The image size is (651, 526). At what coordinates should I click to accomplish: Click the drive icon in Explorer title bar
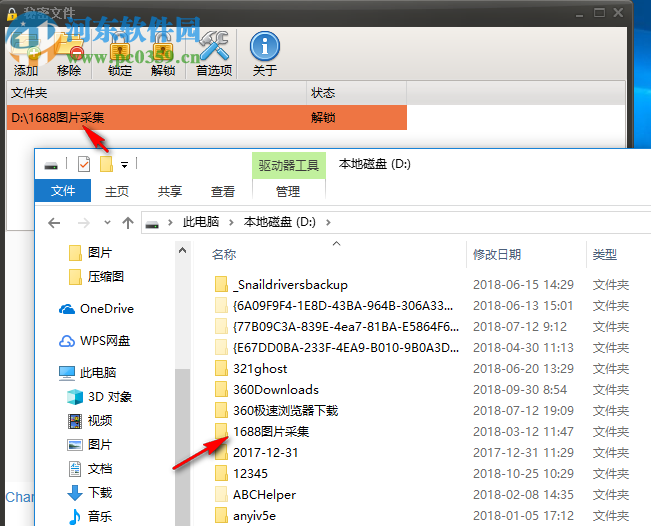(51, 166)
